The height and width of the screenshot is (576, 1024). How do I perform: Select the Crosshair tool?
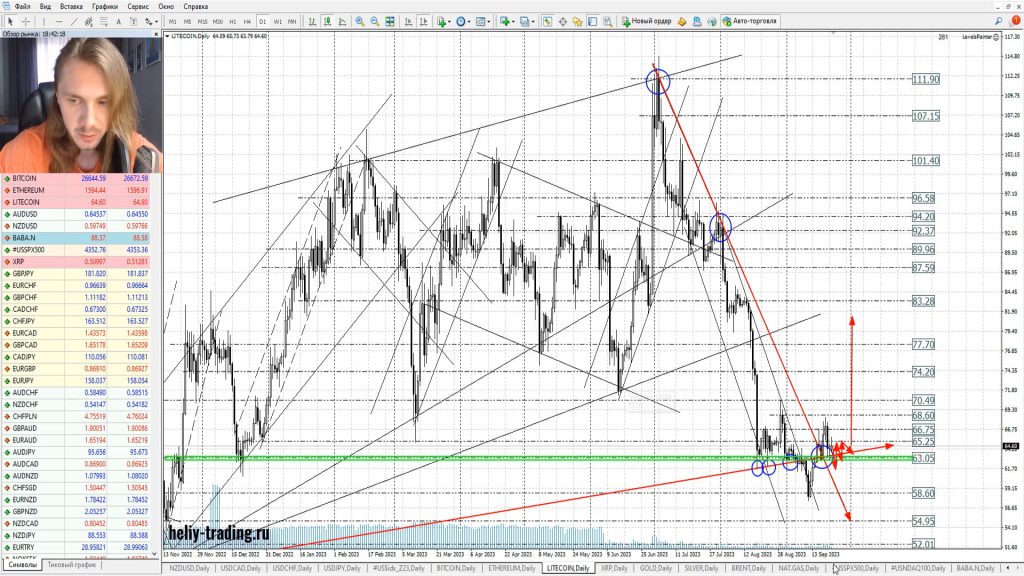click(25, 21)
